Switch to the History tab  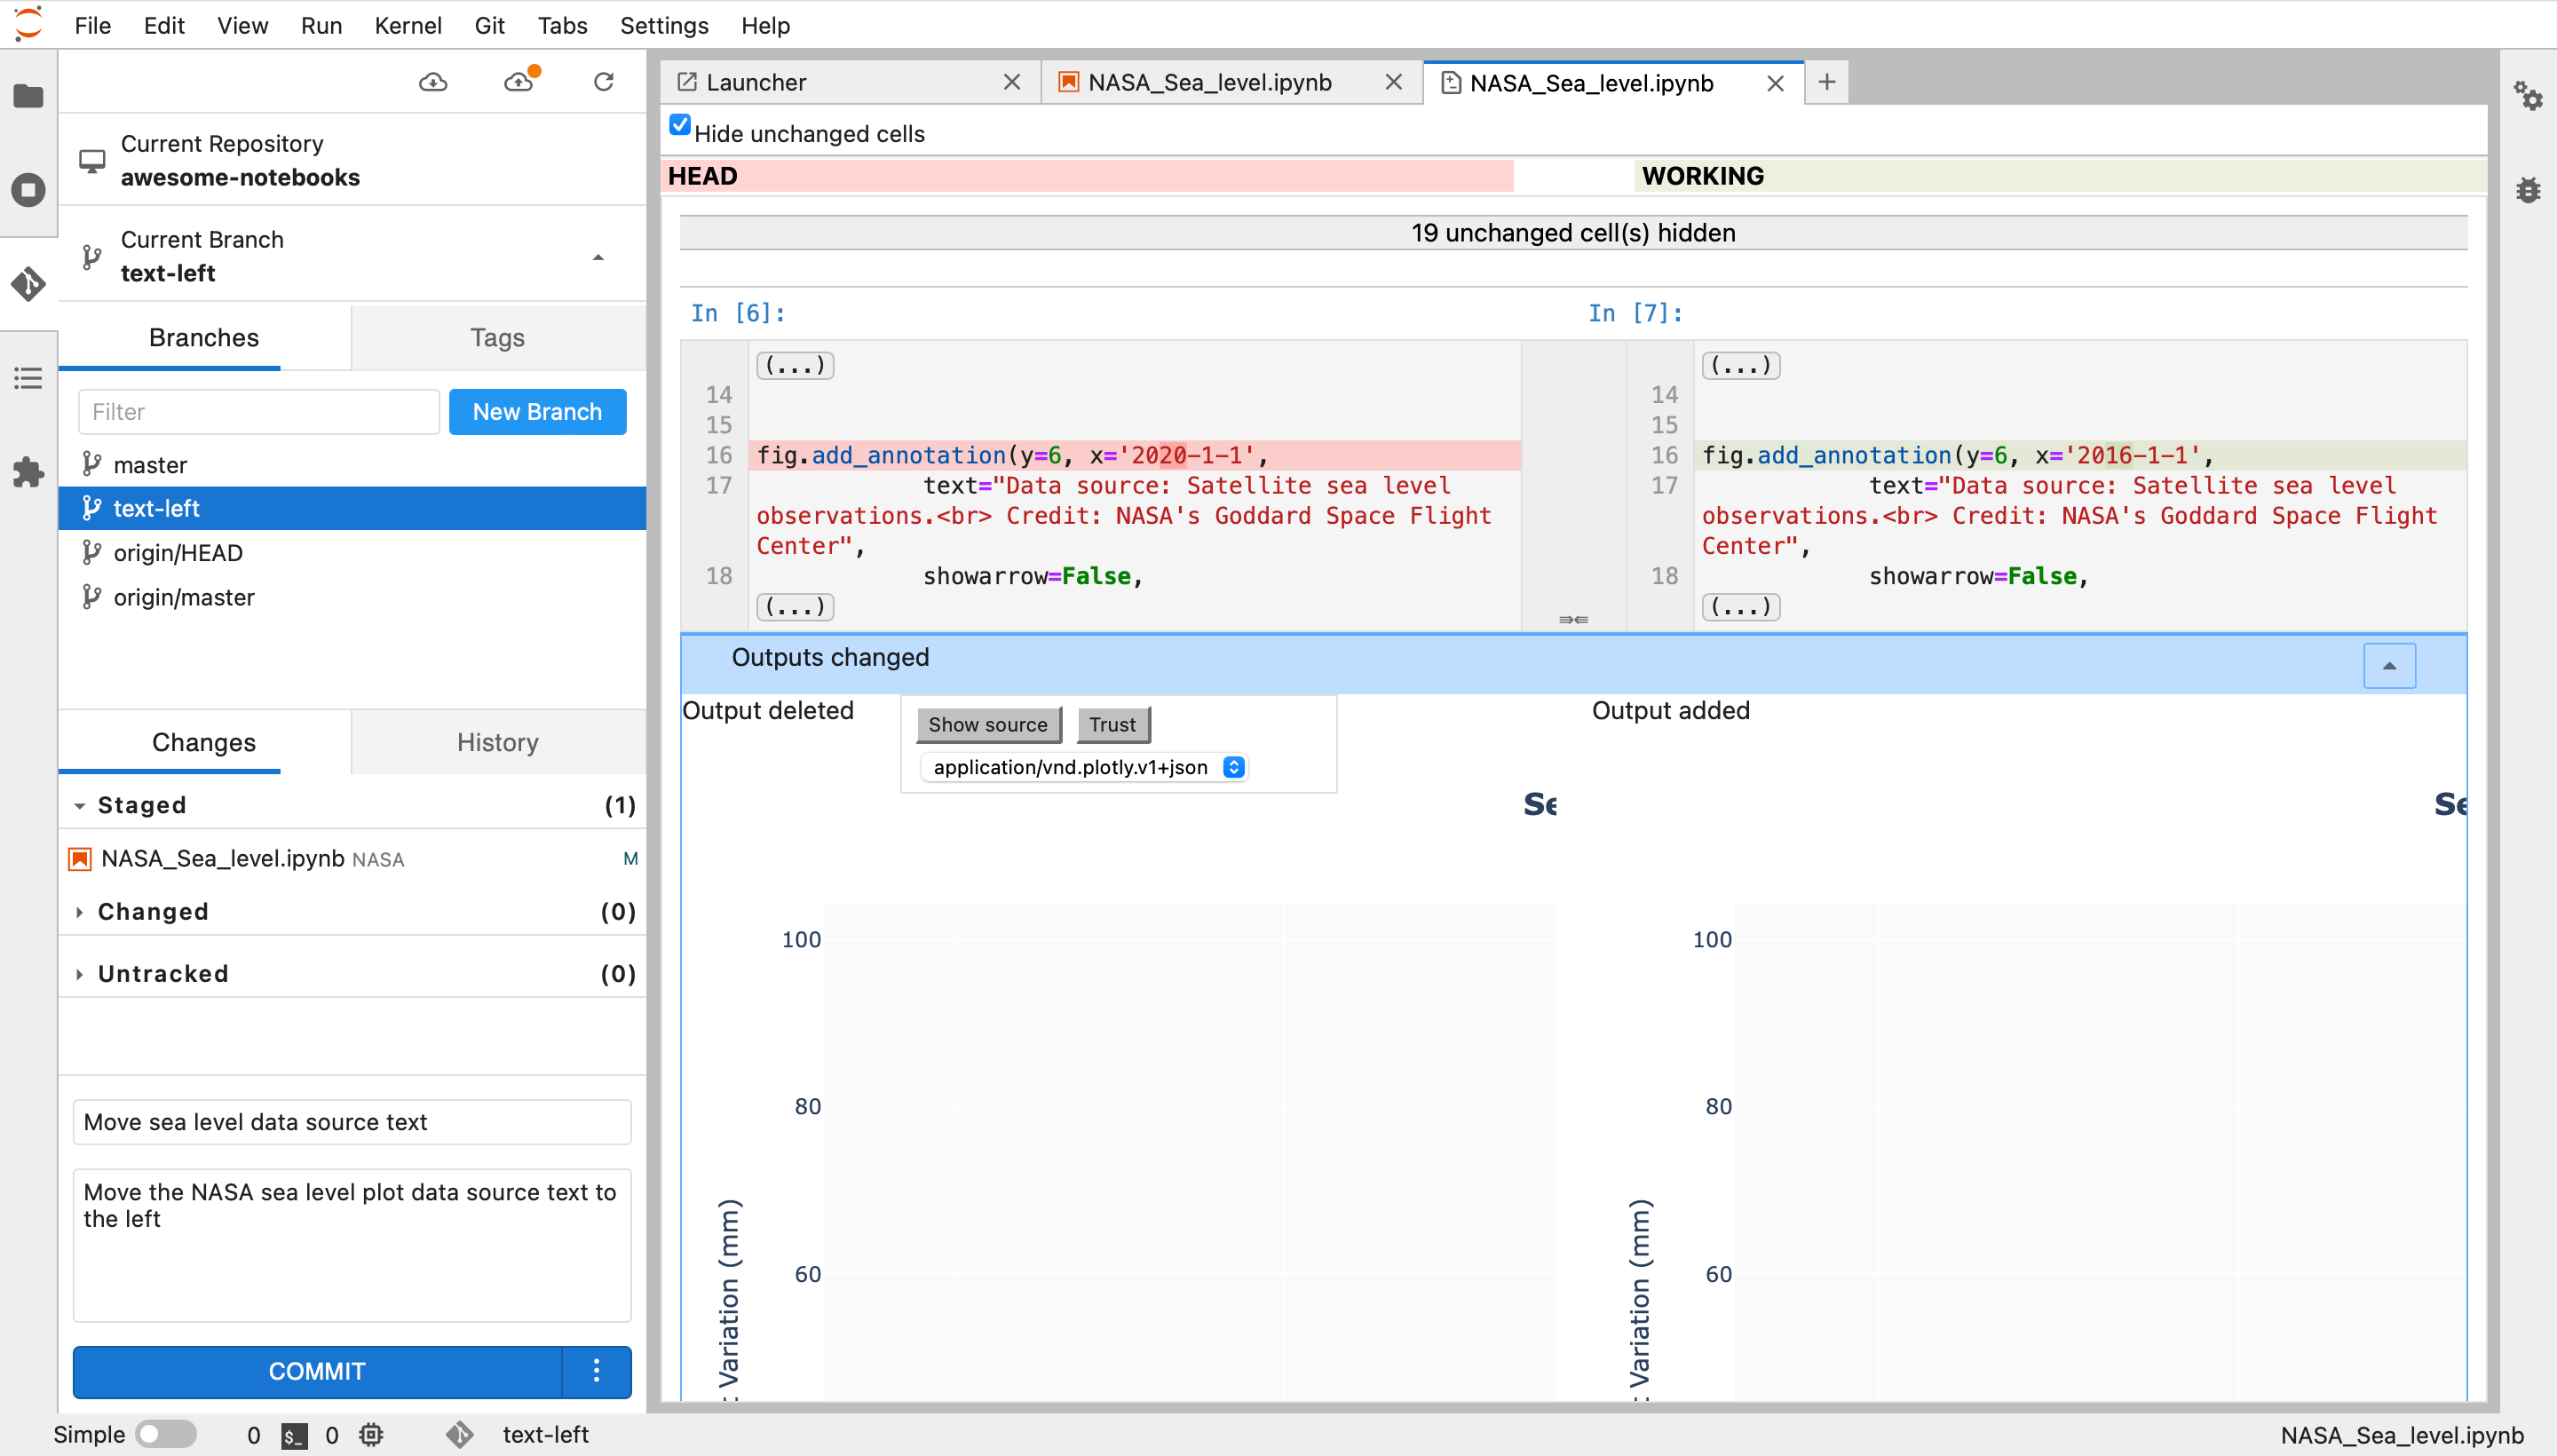pos(497,742)
